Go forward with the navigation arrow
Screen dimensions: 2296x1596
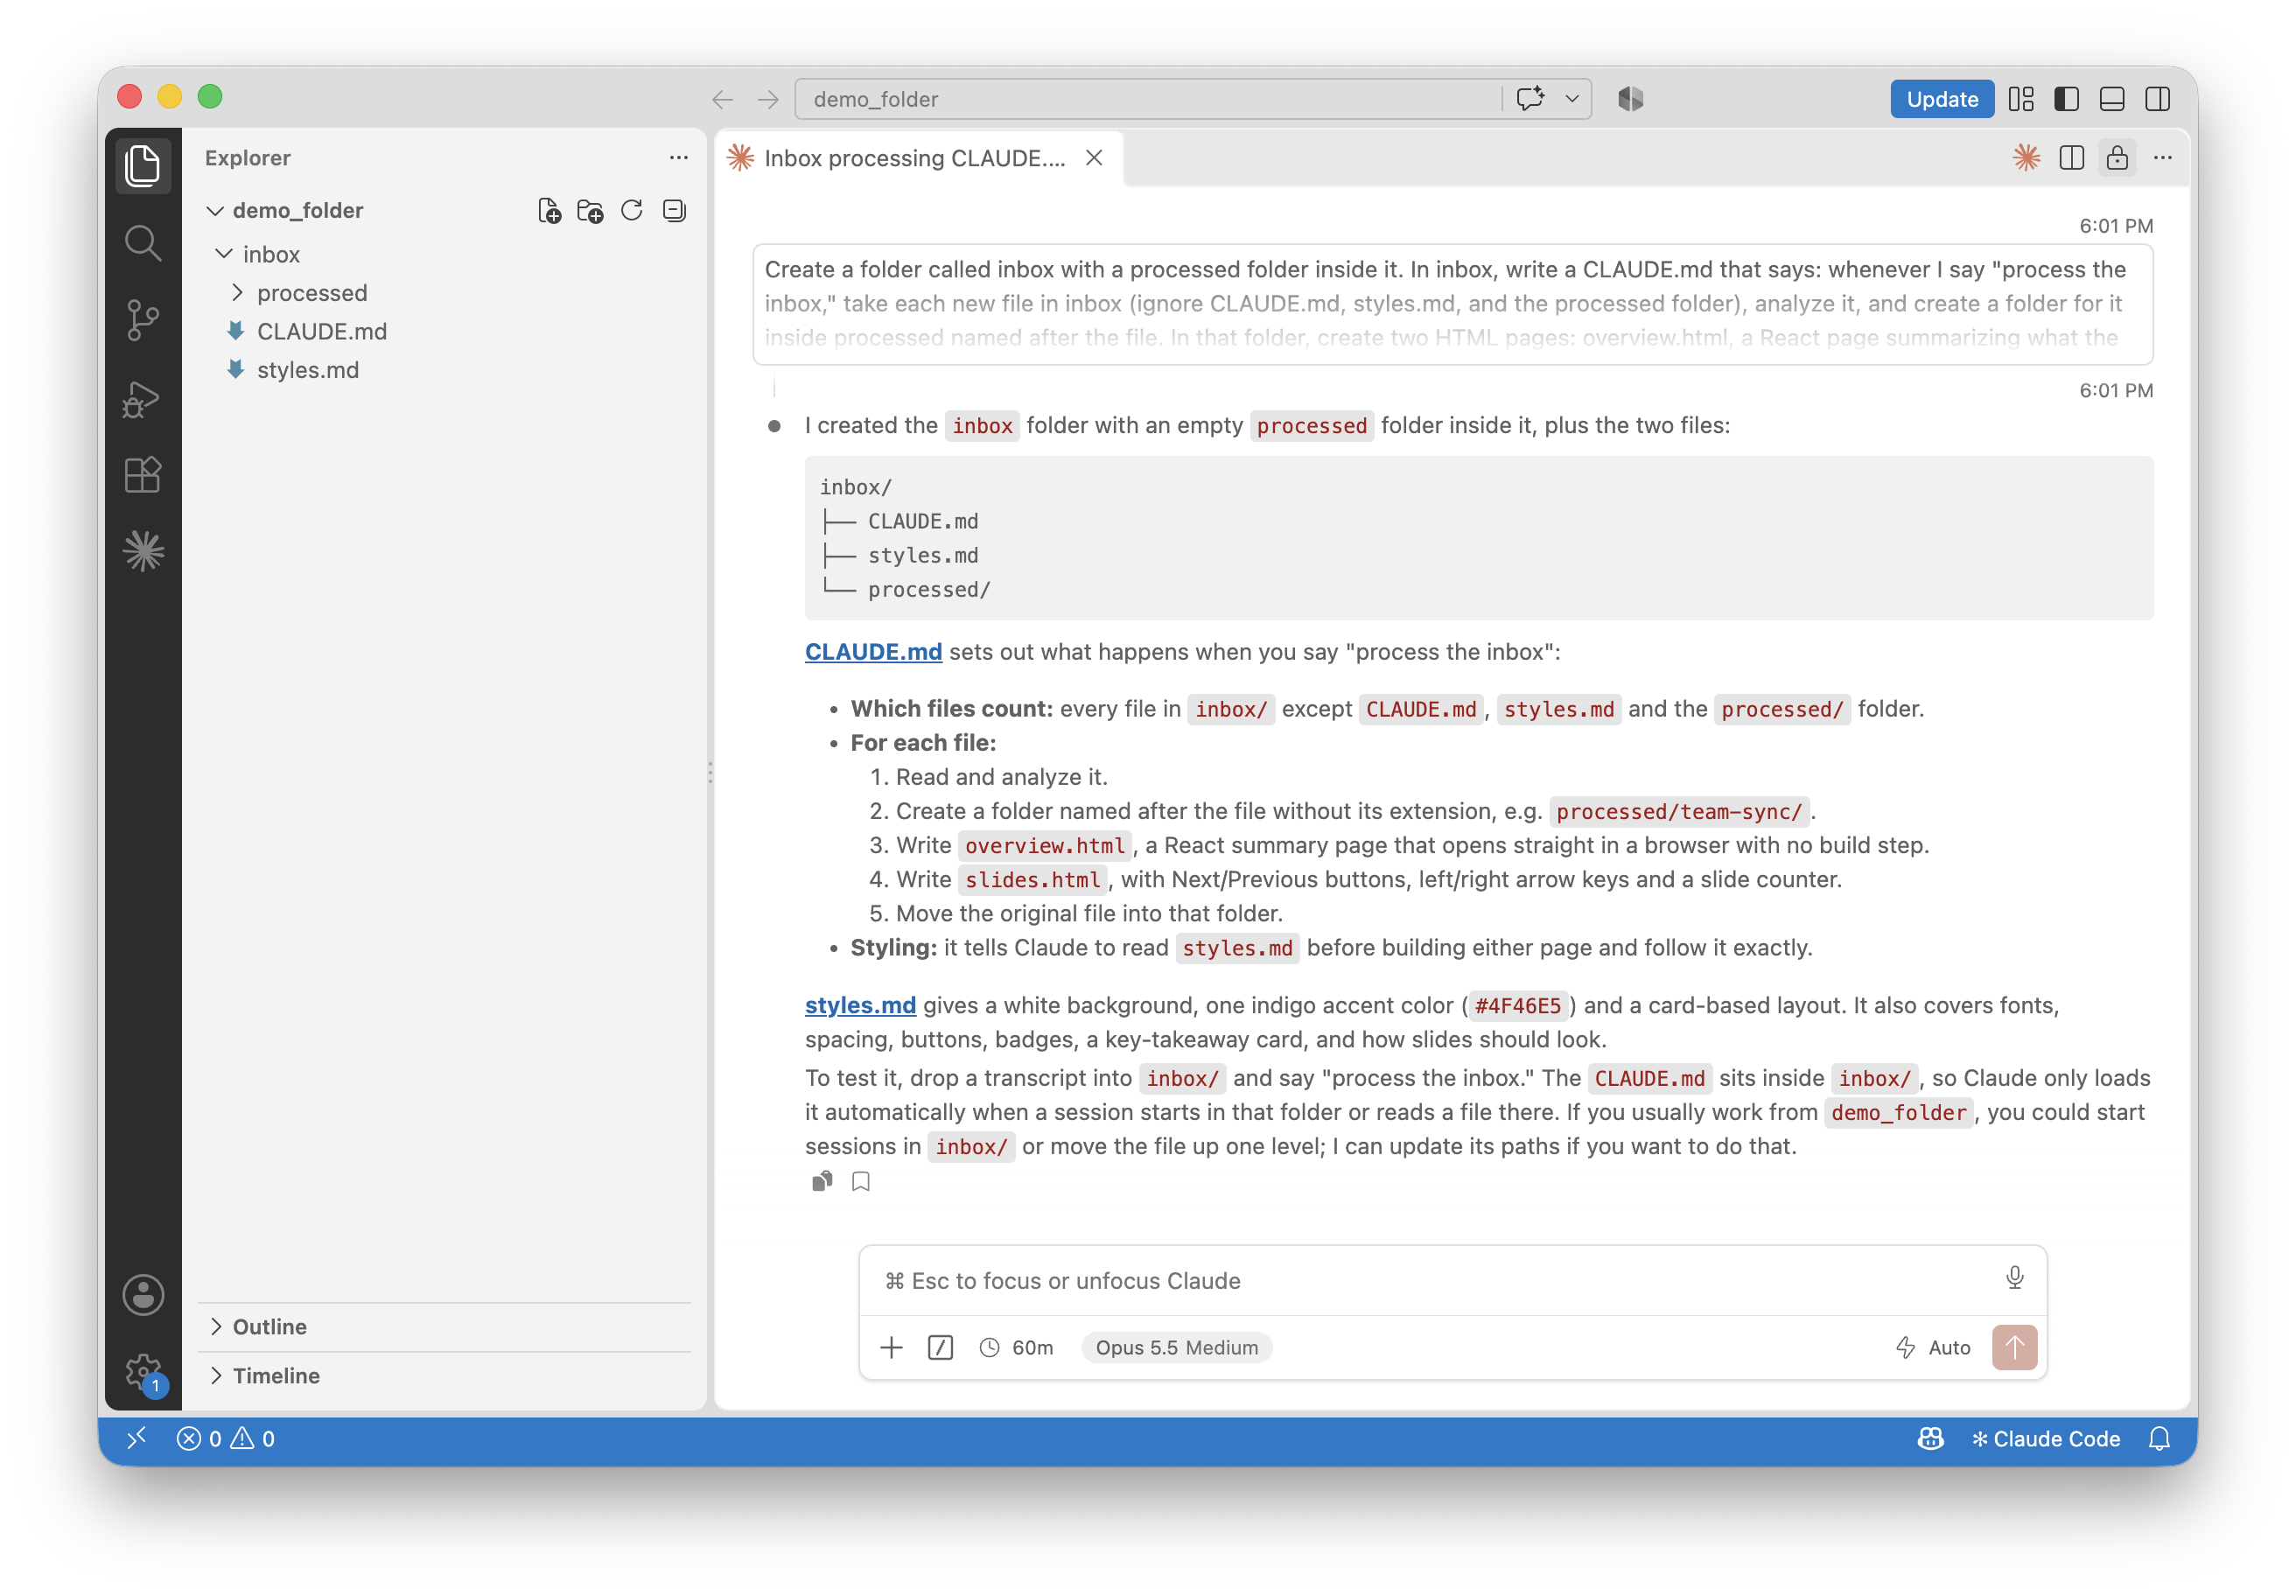(767, 99)
